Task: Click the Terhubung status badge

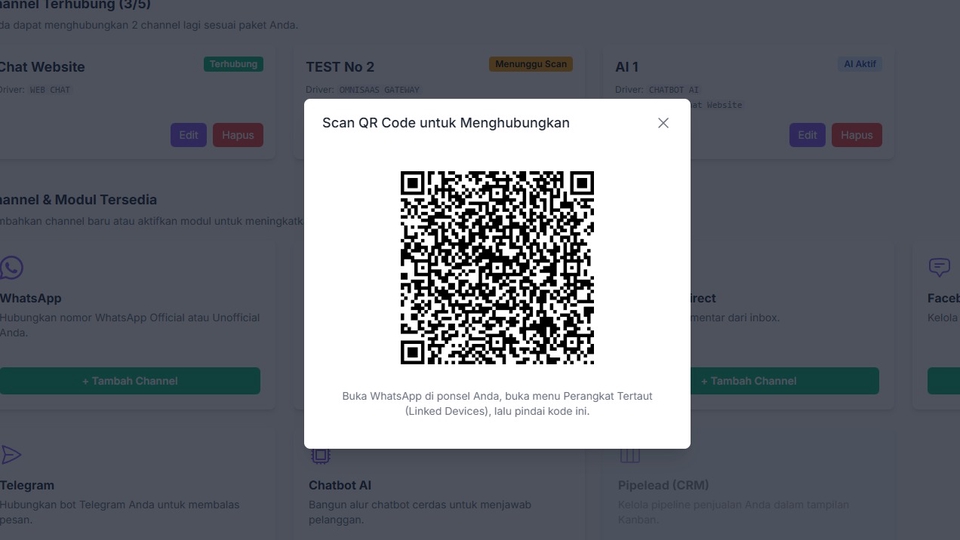Action: (x=233, y=64)
